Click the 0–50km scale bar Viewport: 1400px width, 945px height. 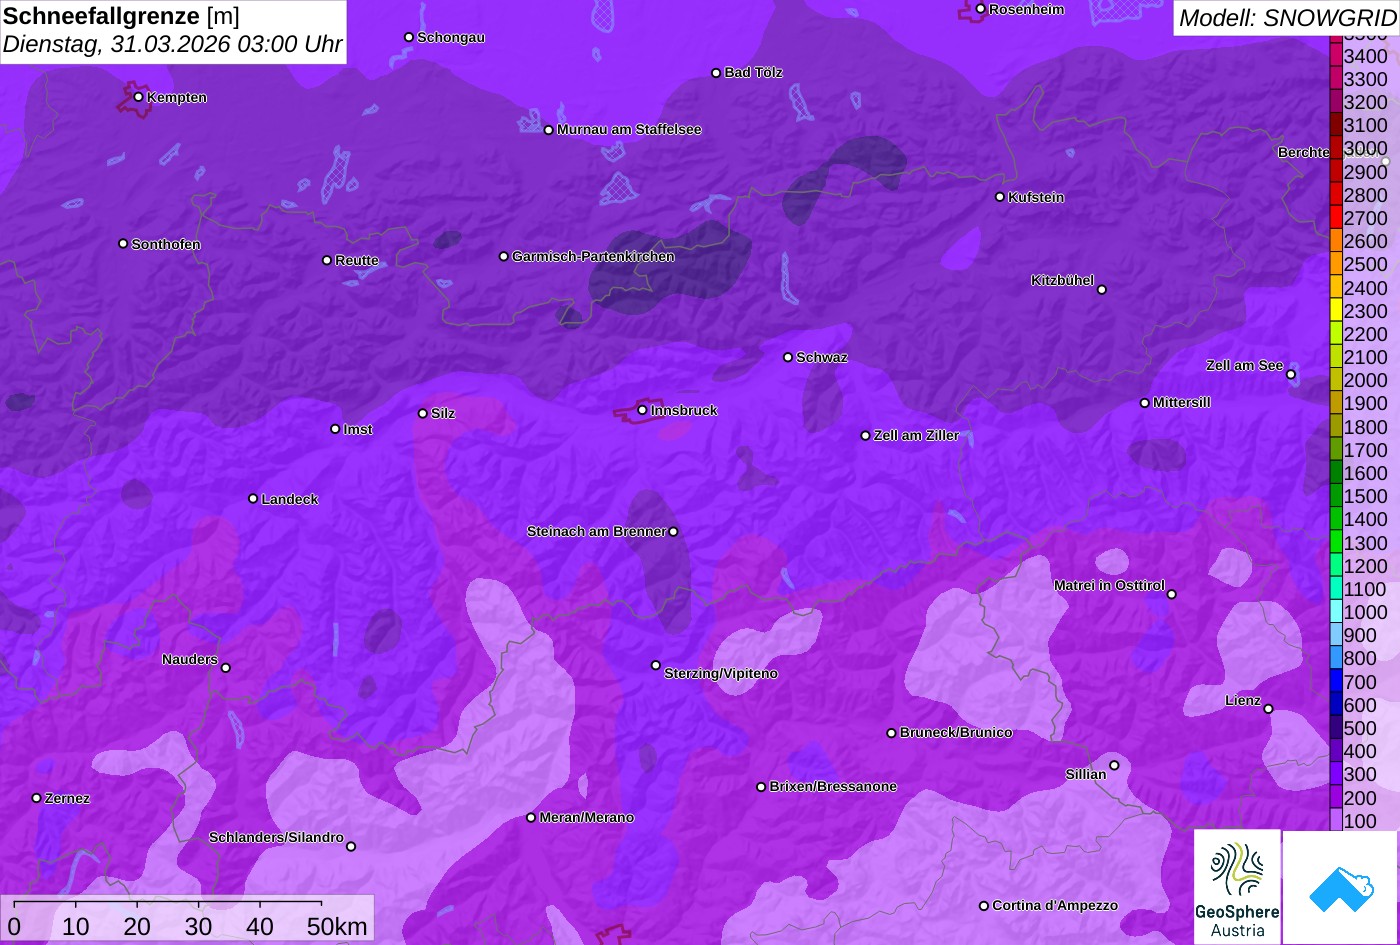187,918
